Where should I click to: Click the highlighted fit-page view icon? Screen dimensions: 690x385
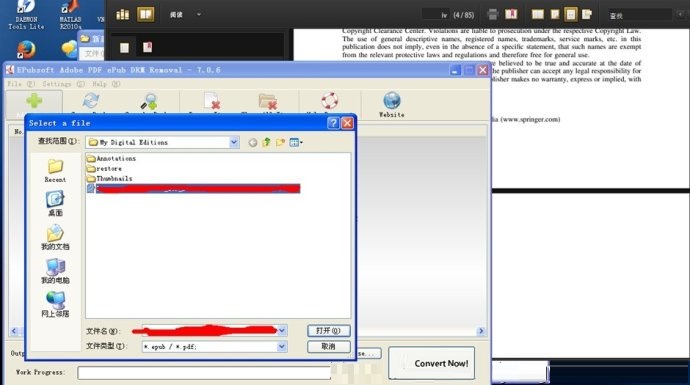pyautogui.click(x=571, y=15)
